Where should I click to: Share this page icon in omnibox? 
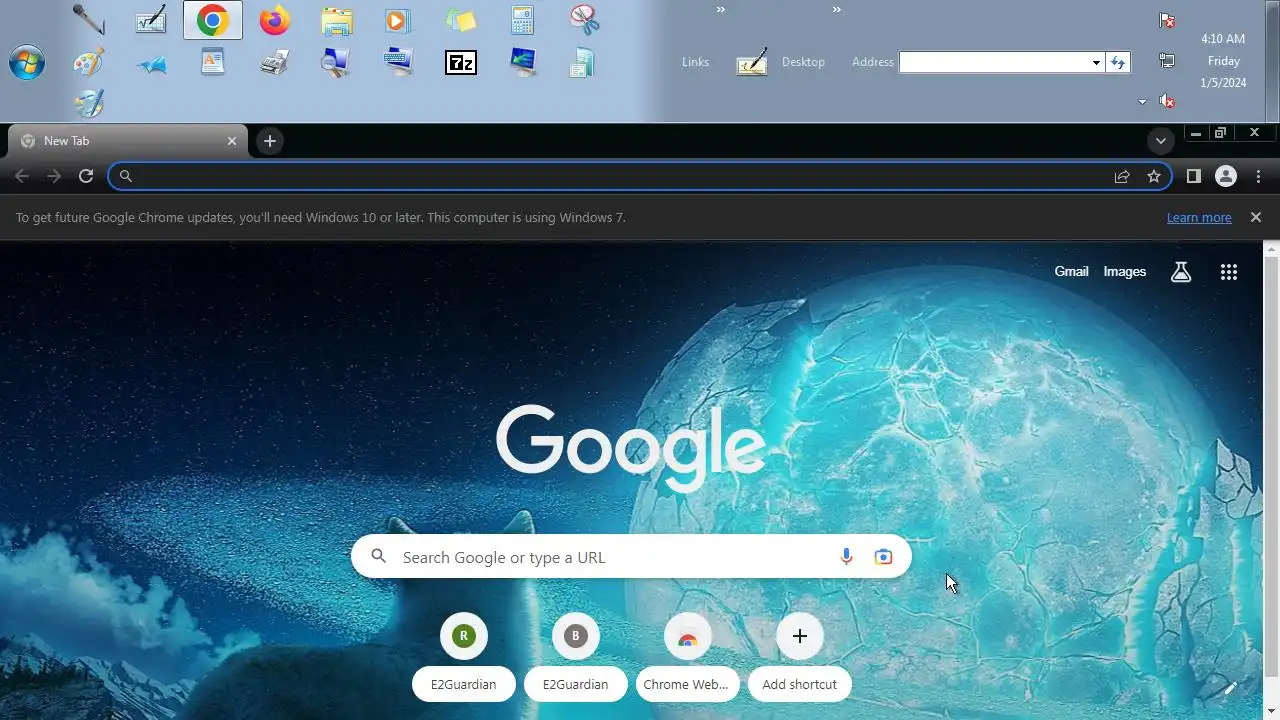click(1122, 176)
